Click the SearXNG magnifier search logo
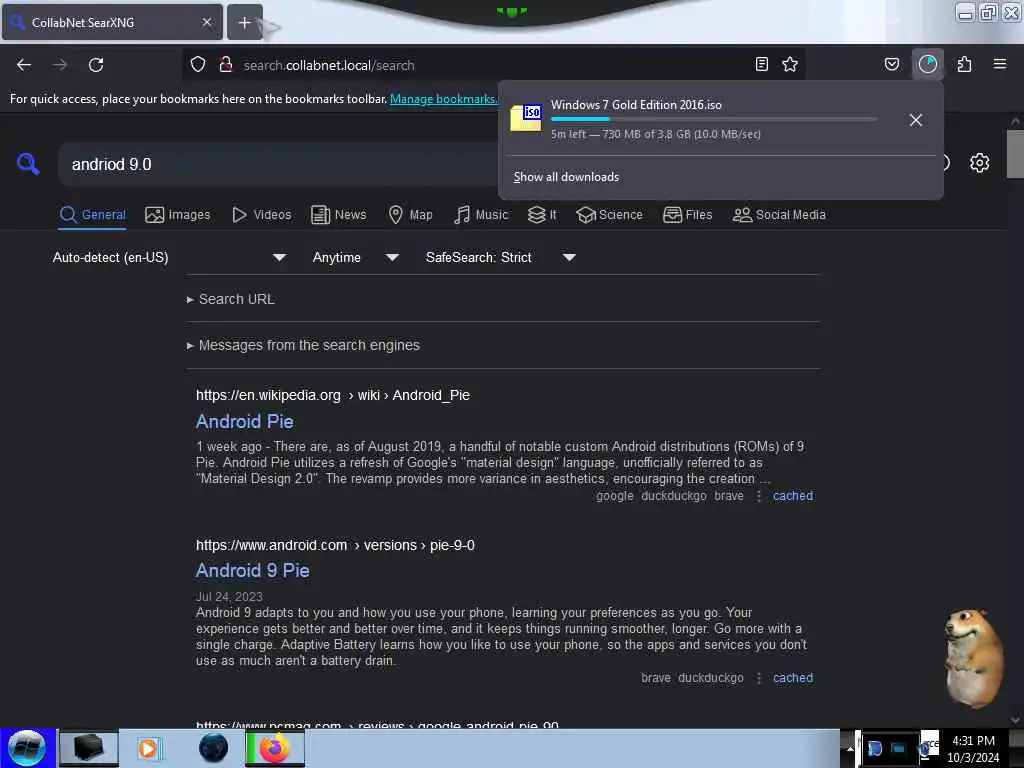The width and height of the screenshot is (1024, 768). (x=27, y=163)
